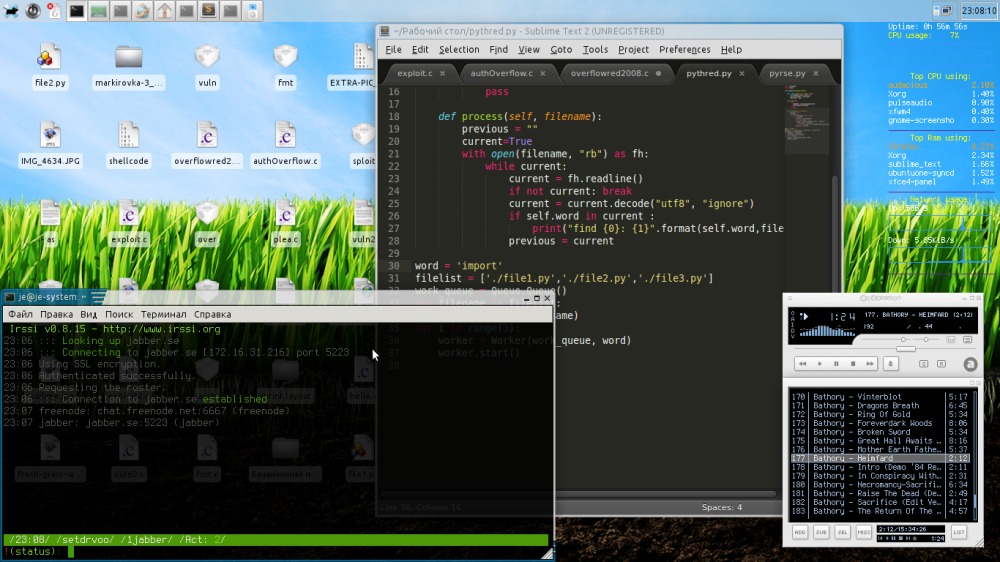Click the eject/open file button in Audacious

tap(891, 364)
